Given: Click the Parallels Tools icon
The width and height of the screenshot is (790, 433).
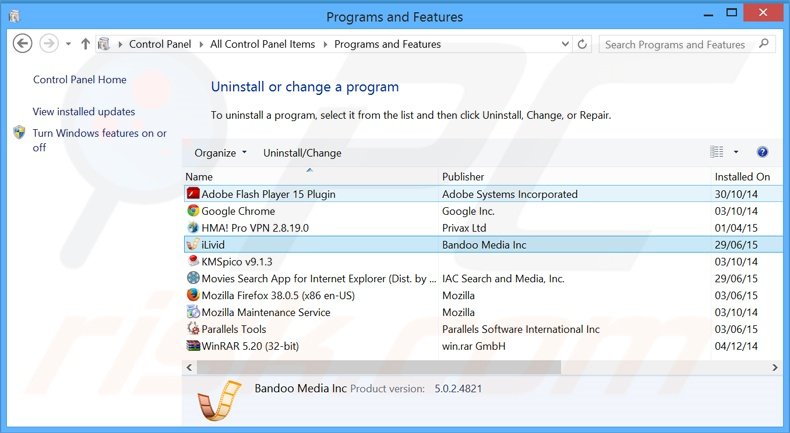Looking at the screenshot, I should click(x=193, y=329).
